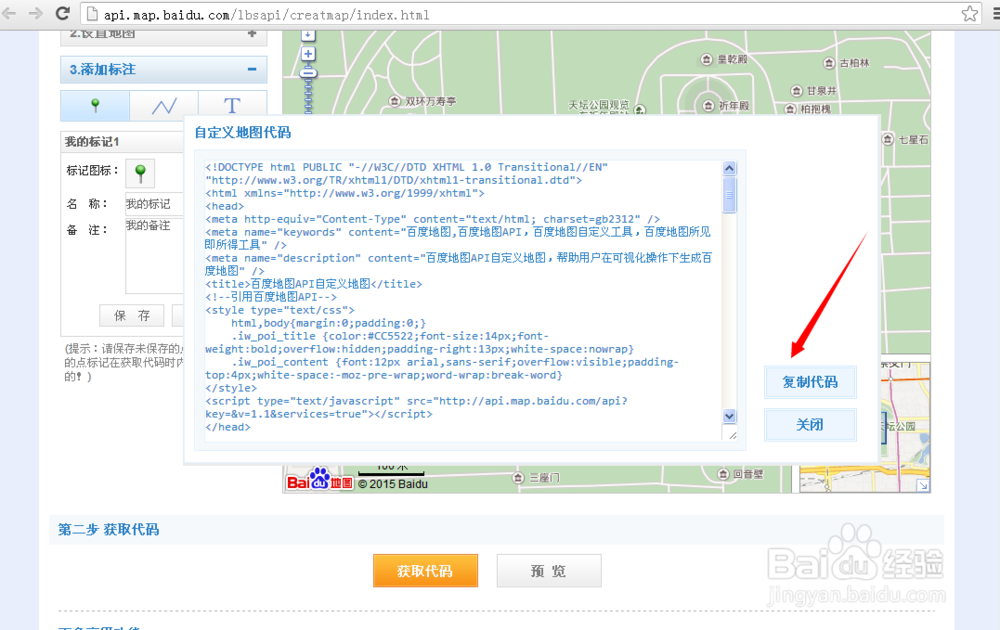Click the 柏抱槐 landmark icon

790,109
